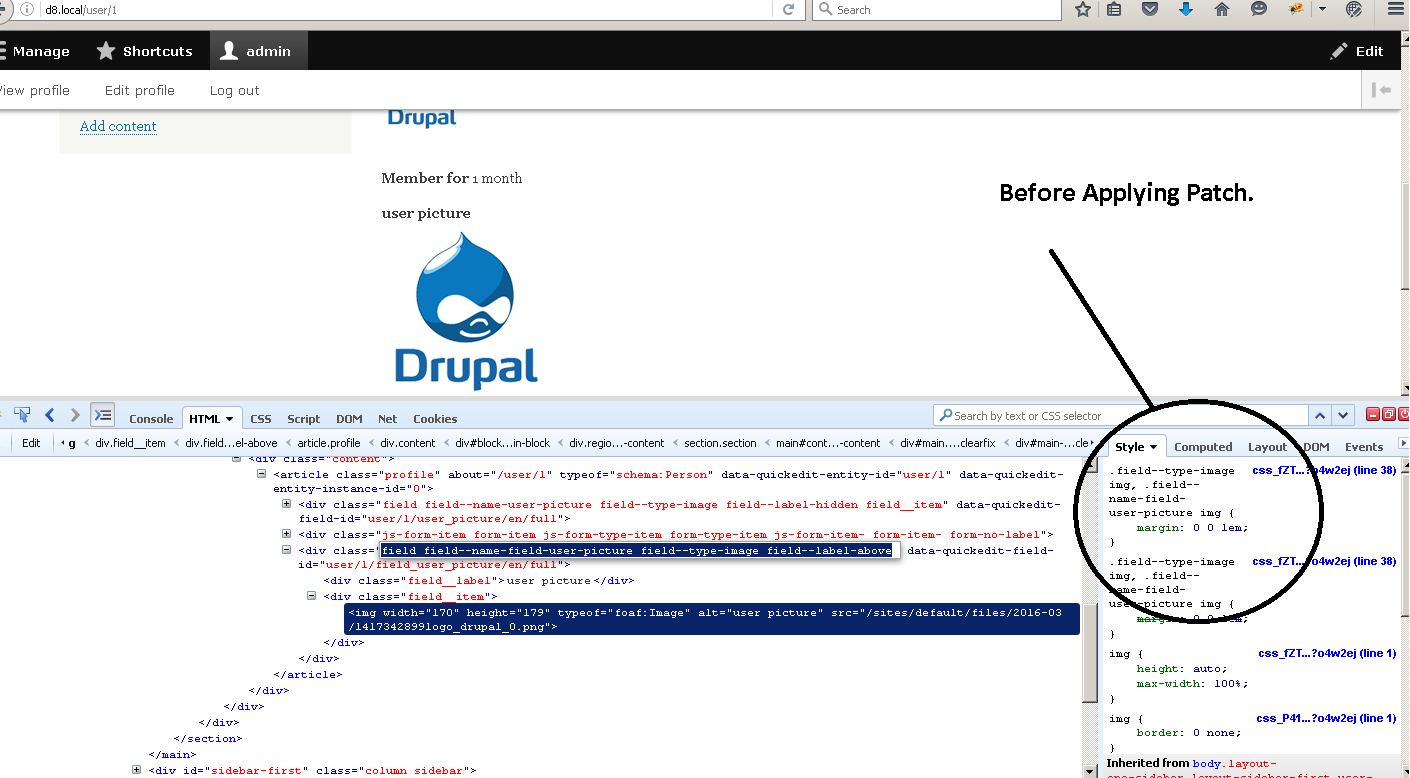The height and width of the screenshot is (778, 1410).
Task: Click the Pocket save icon
Action: click(1150, 9)
